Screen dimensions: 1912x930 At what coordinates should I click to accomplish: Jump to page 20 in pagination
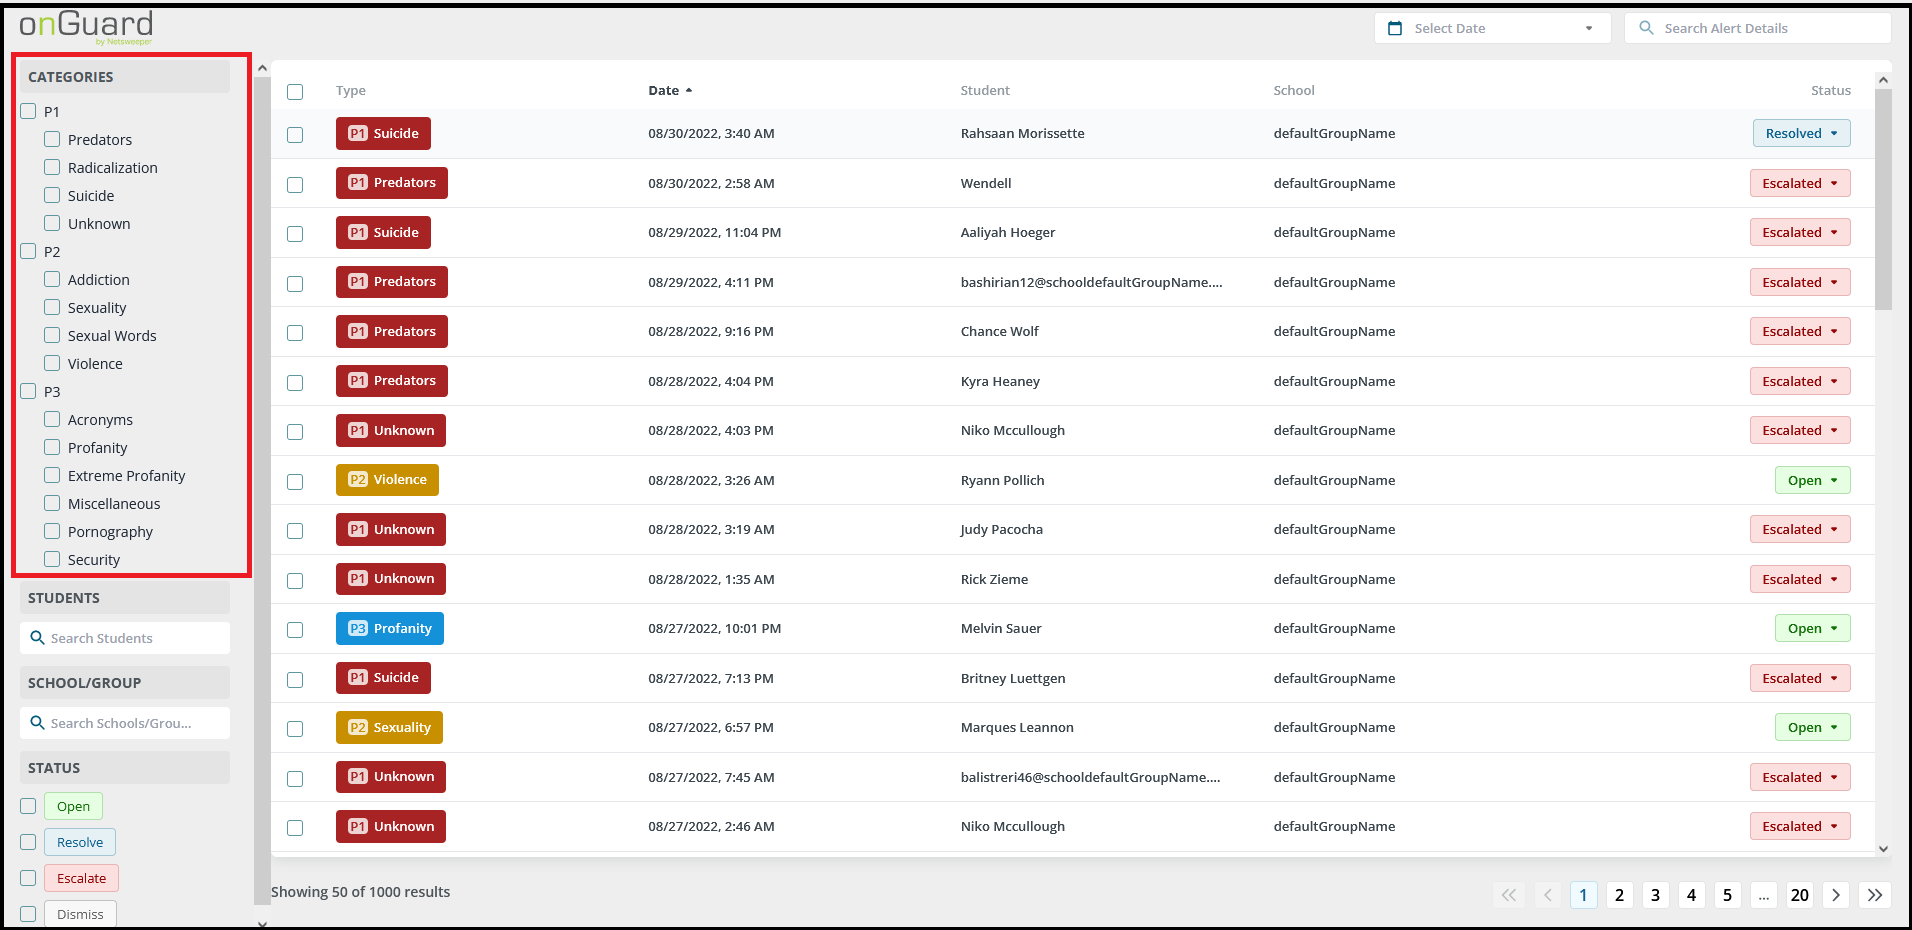[1799, 895]
